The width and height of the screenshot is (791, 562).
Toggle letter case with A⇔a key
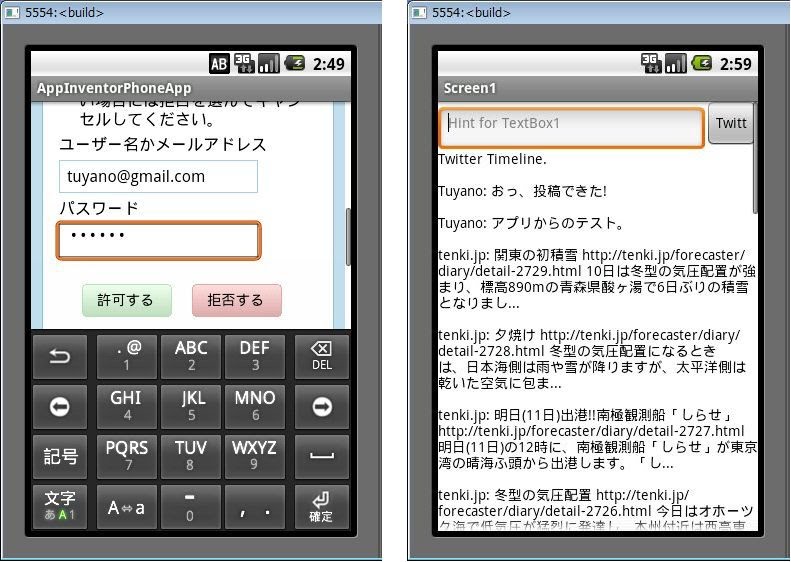point(127,506)
